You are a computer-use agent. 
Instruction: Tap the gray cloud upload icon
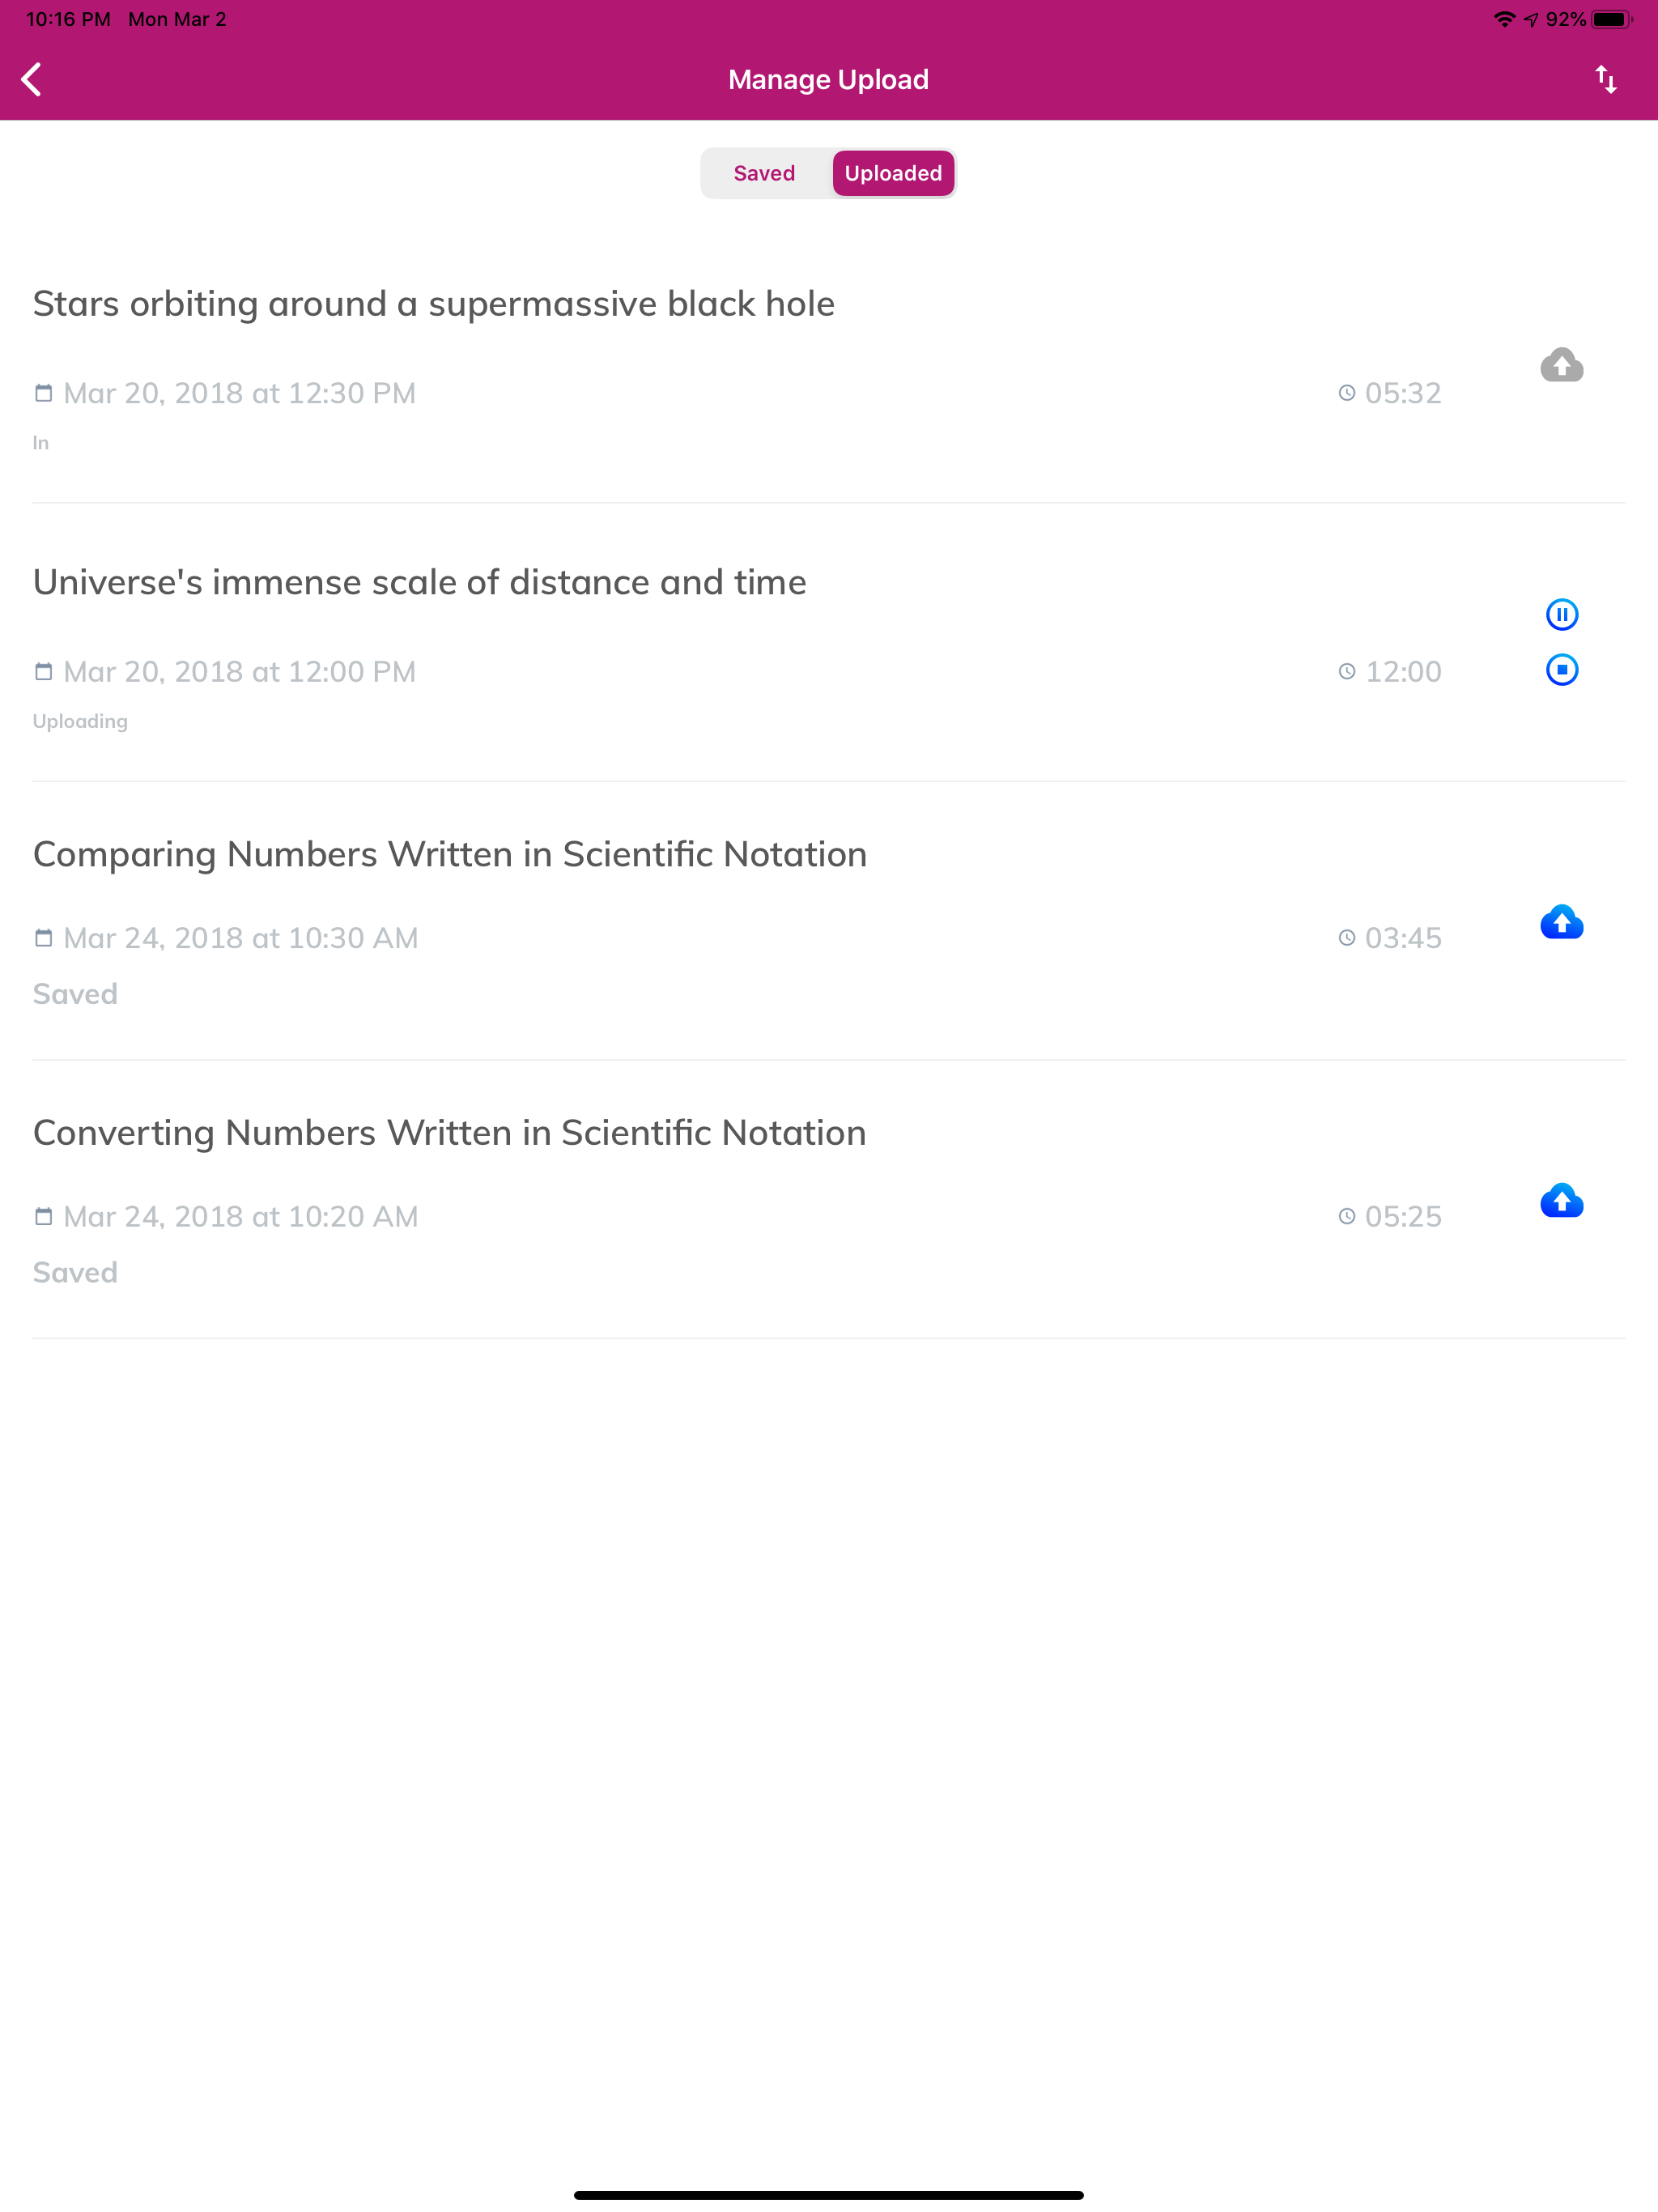pyautogui.click(x=1561, y=365)
